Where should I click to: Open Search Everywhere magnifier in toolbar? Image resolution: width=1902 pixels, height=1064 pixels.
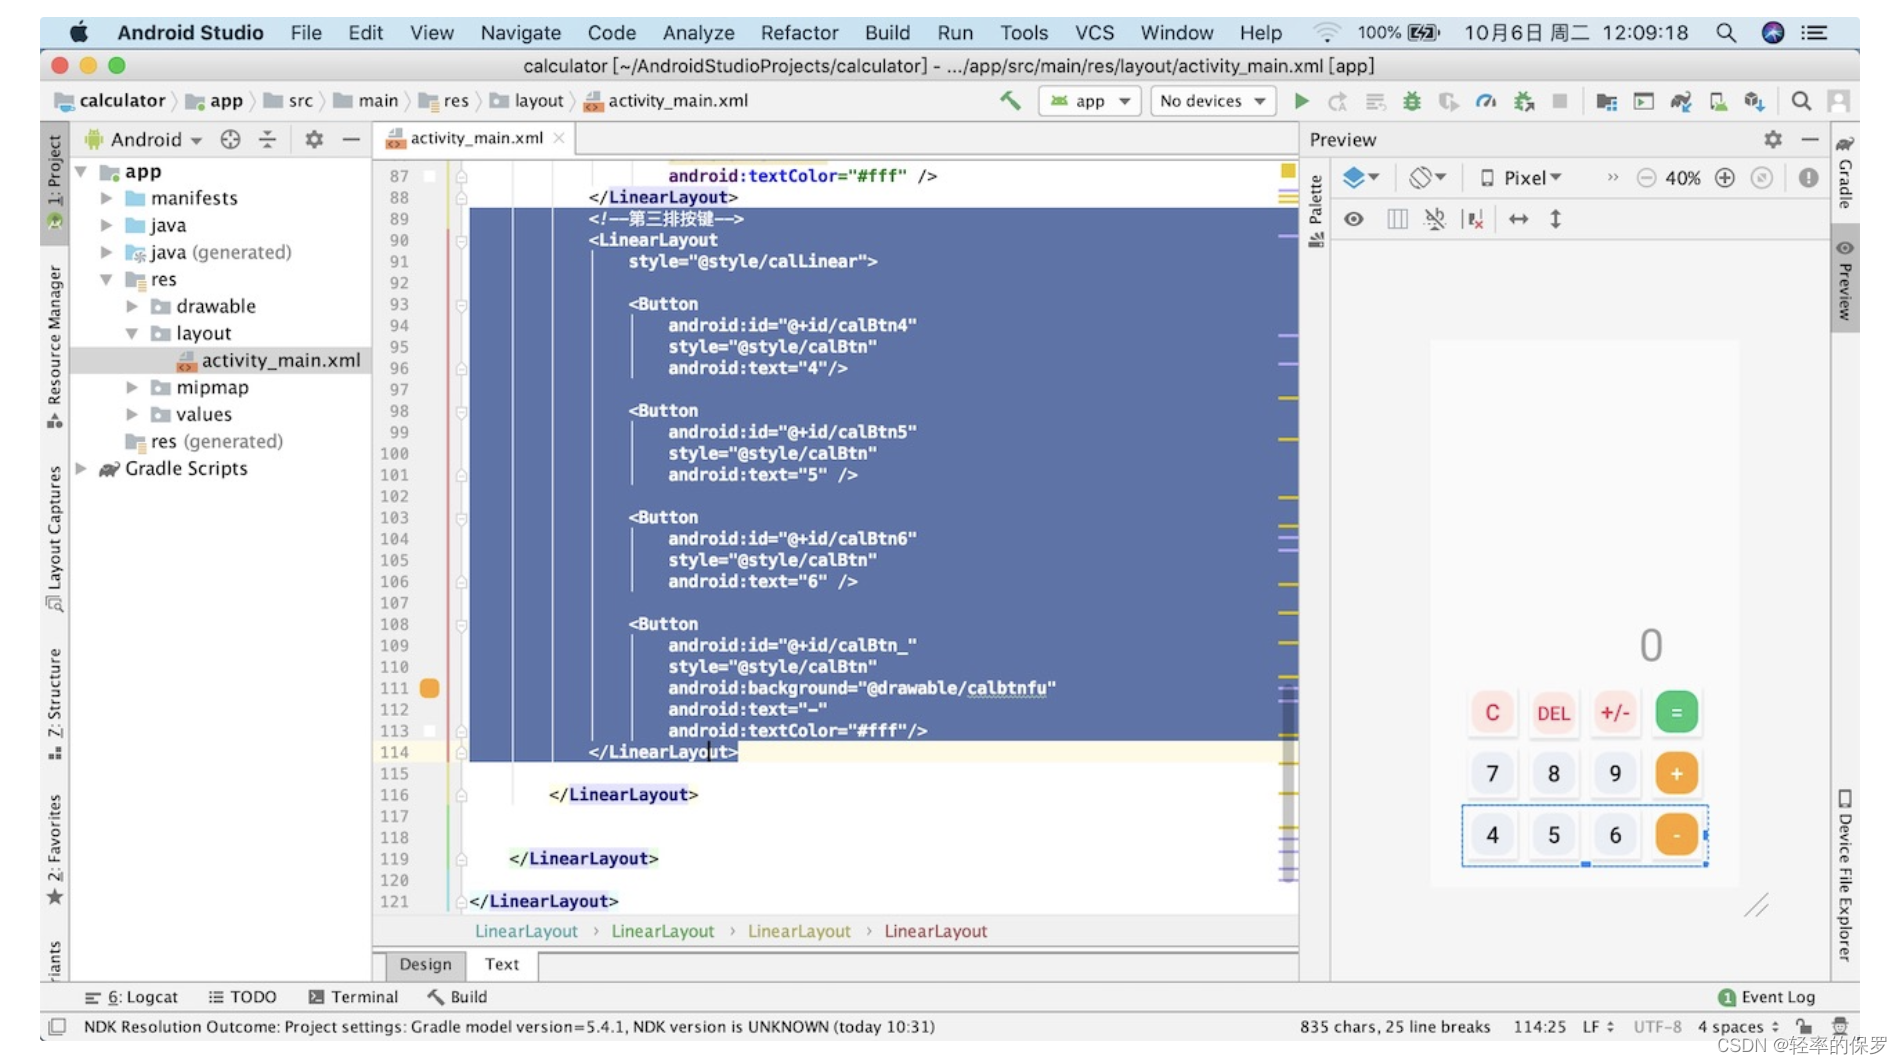[x=1801, y=101]
